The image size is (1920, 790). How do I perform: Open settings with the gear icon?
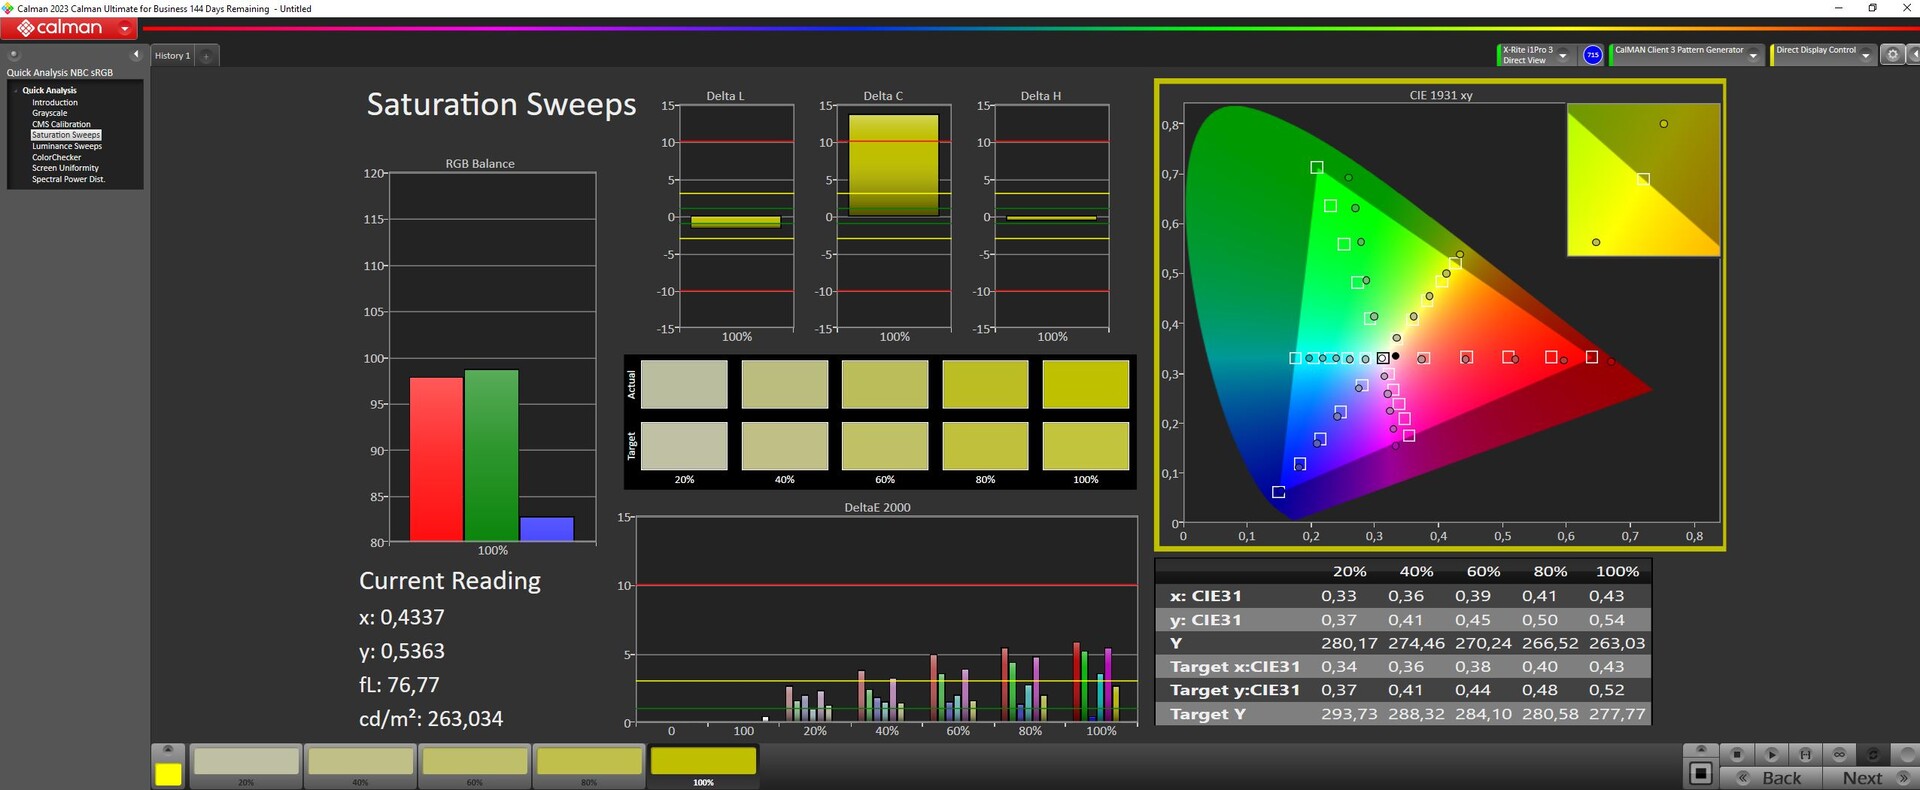coord(1892,55)
